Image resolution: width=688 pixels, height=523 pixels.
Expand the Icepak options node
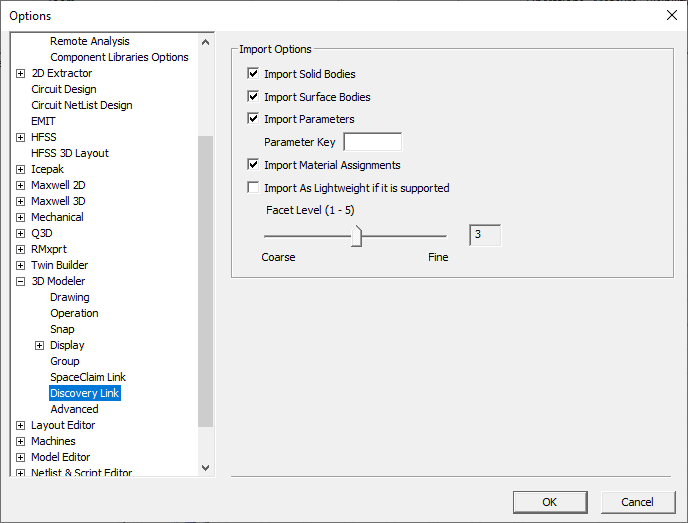click(21, 169)
